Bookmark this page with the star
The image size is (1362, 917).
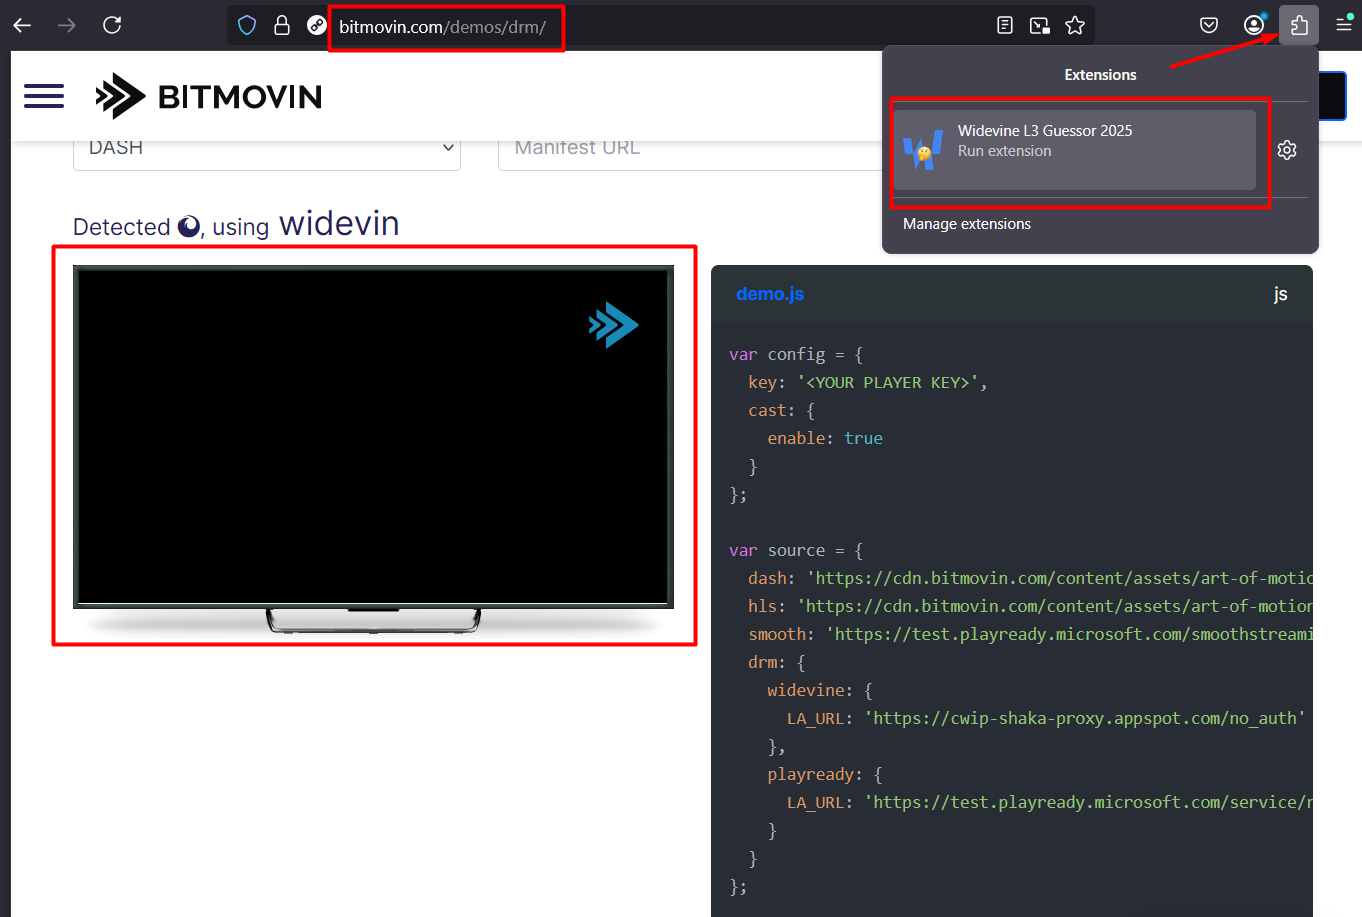tap(1075, 25)
